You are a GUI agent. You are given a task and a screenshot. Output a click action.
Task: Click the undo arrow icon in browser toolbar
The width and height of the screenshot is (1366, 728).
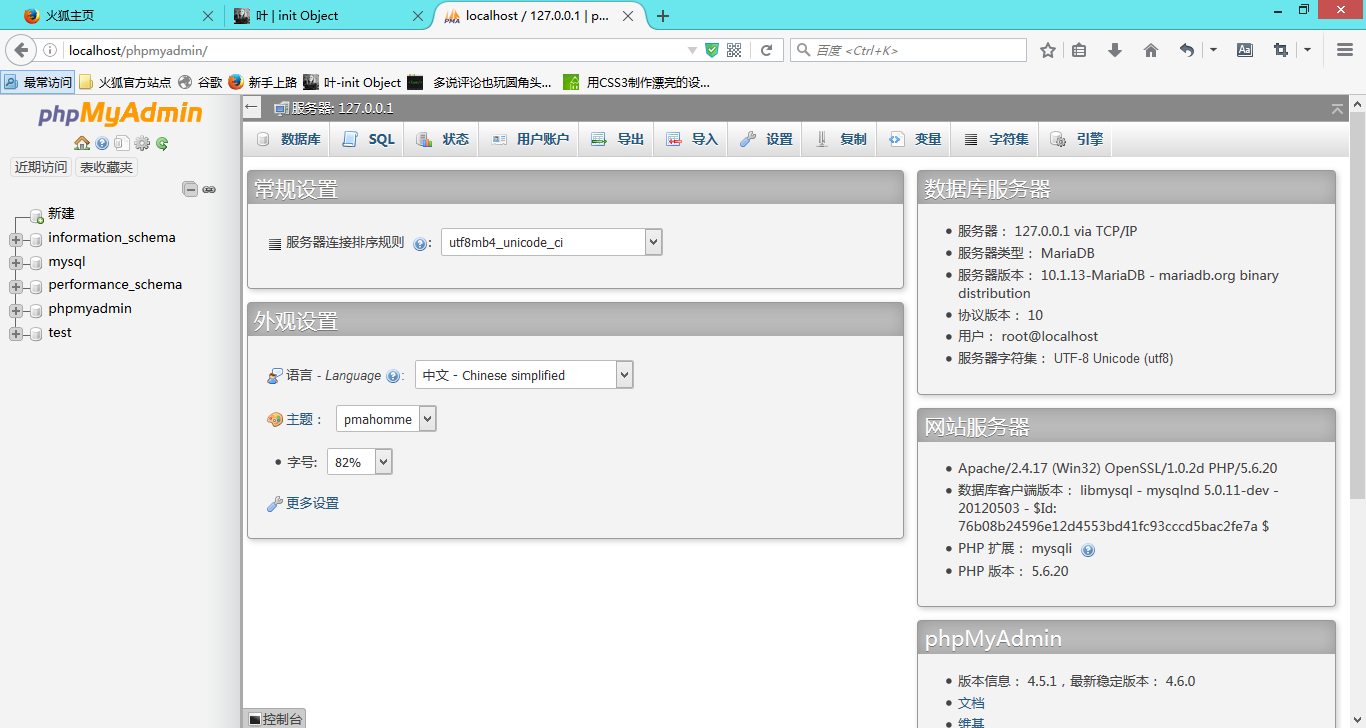[x=1186, y=50]
